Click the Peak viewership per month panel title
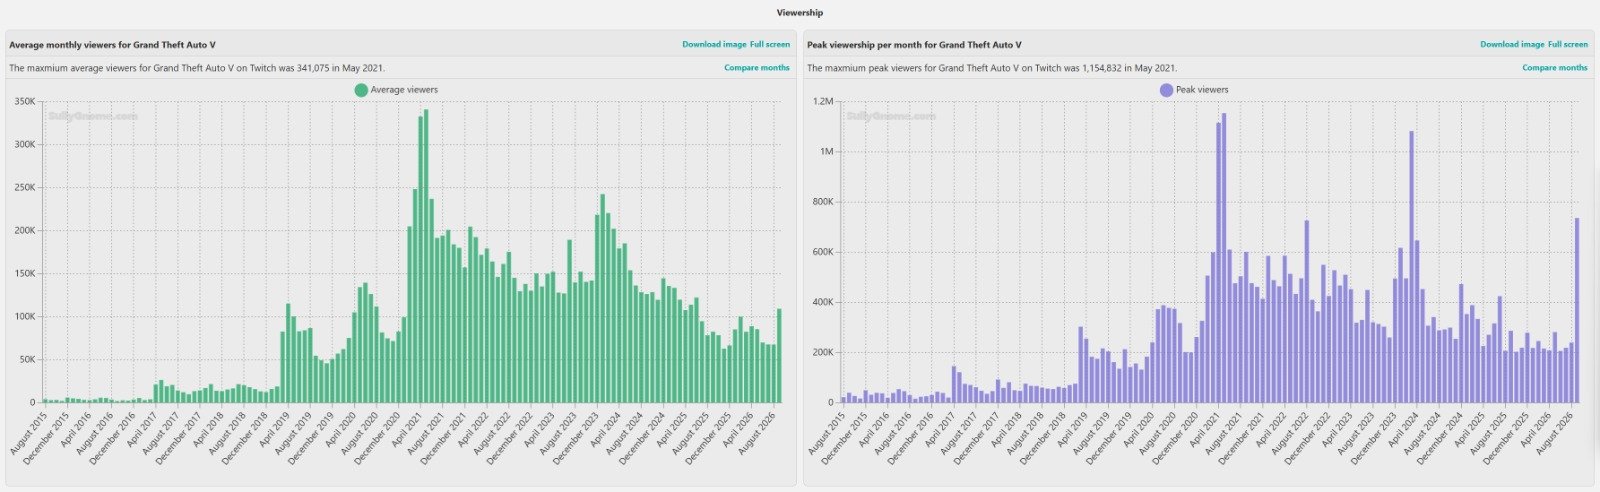Screen dimensions: 1600x492 coord(914,45)
